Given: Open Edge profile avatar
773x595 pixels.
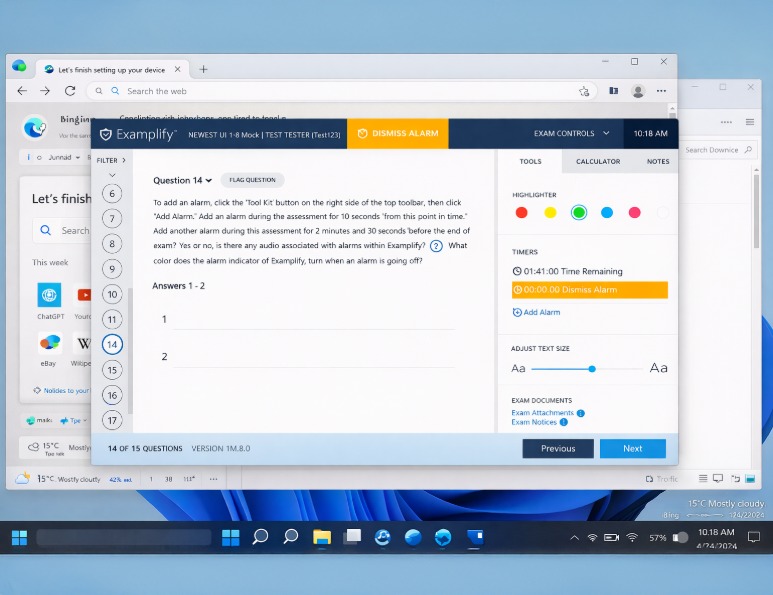Looking at the screenshot, I should pos(638,91).
